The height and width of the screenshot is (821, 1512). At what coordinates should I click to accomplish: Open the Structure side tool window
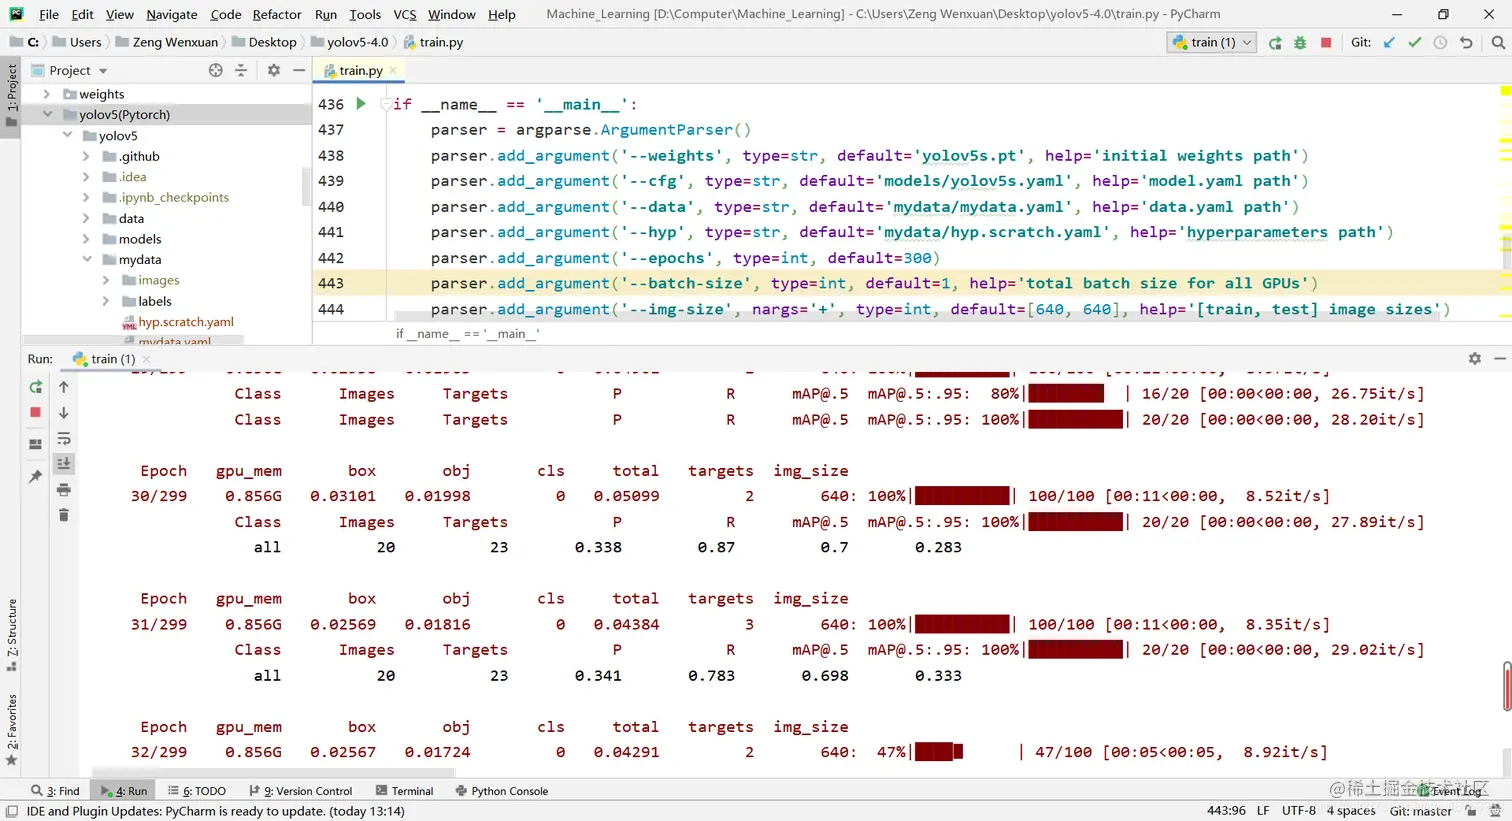[11, 634]
